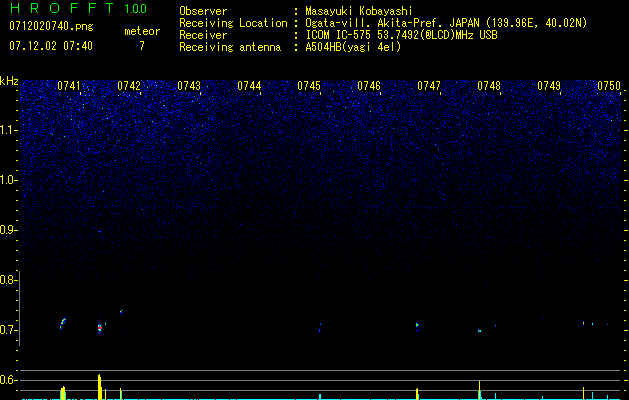Click the meteor echo just after 0741 mark

click(63, 323)
